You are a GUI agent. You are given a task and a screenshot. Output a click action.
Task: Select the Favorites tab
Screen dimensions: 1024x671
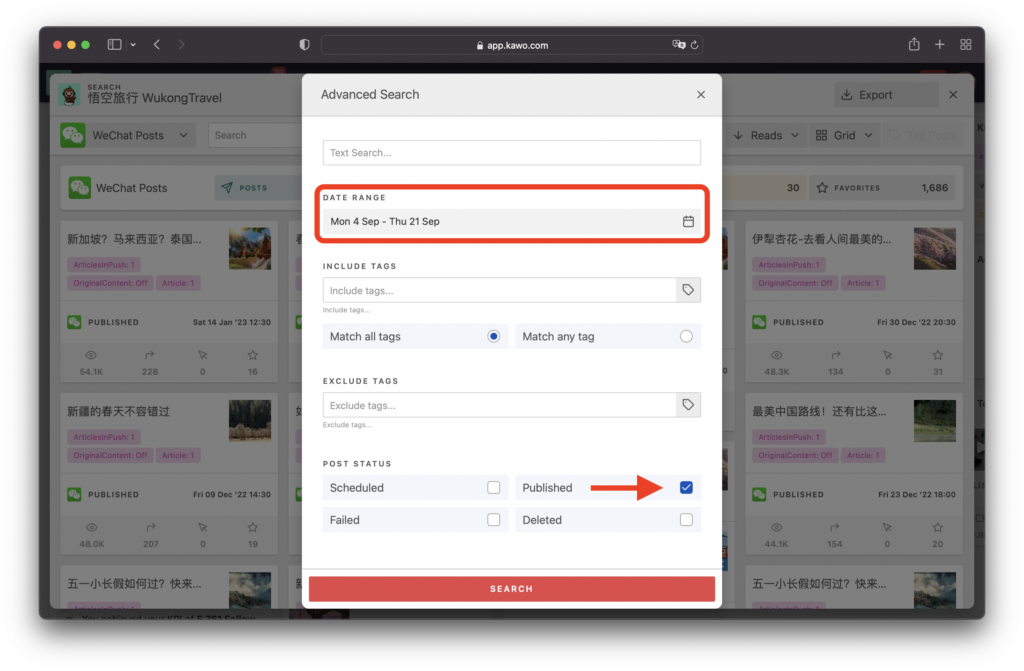pyautogui.click(x=882, y=188)
